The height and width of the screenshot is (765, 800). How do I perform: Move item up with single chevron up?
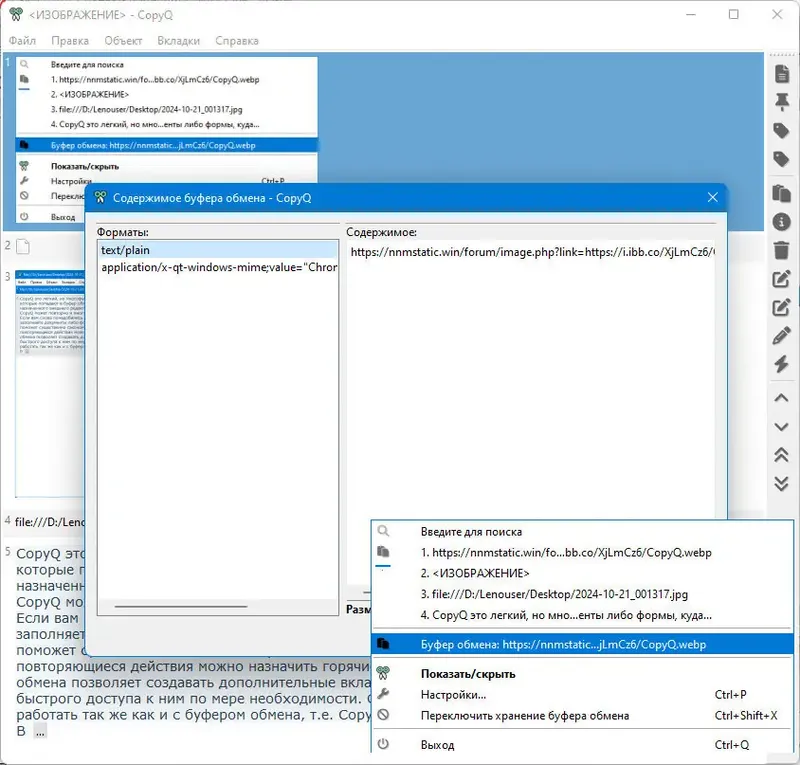point(782,398)
